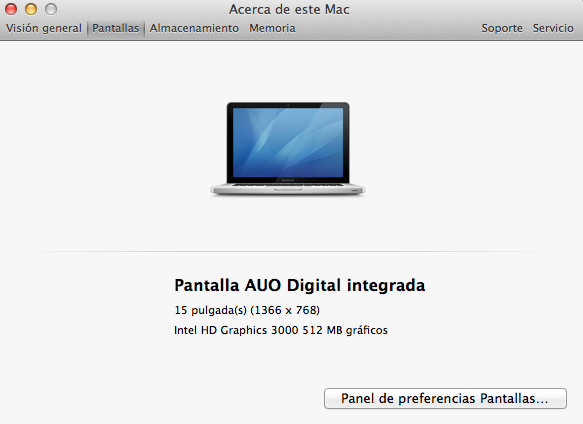583x424 pixels.
Task: Switch to the Visión general tab
Action: pos(44,28)
